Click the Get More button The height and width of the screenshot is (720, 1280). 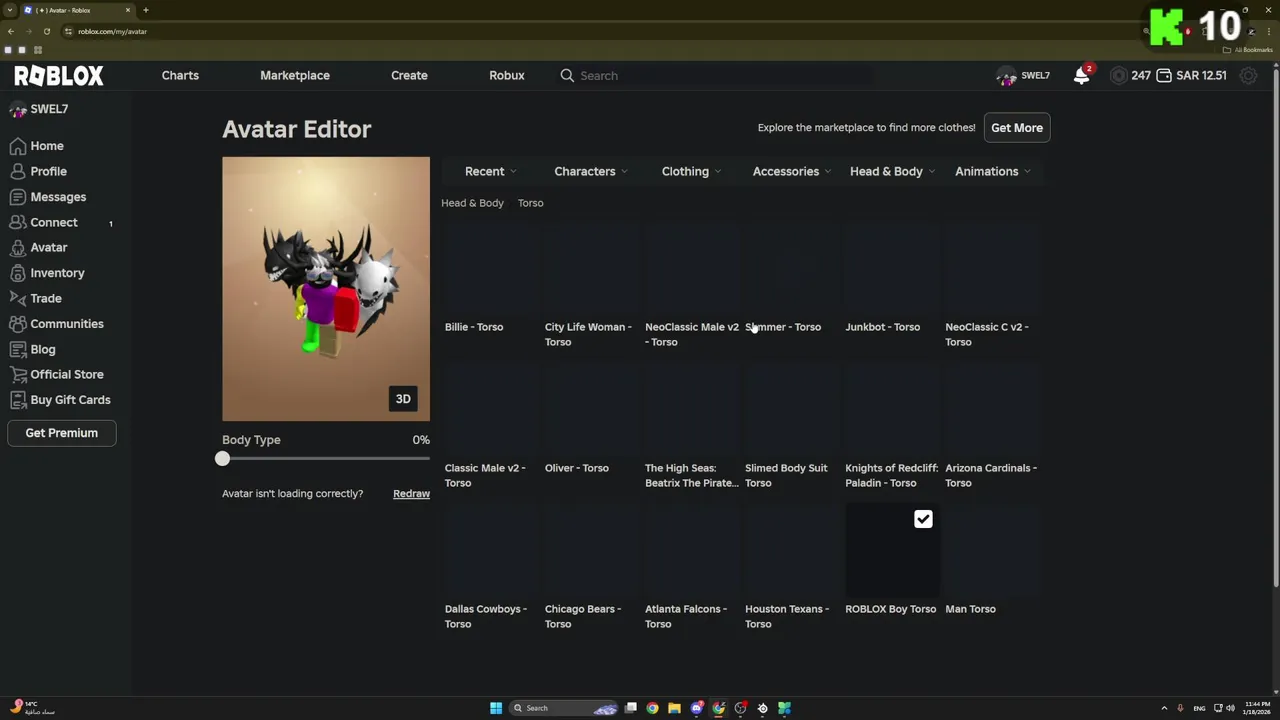tap(1017, 128)
